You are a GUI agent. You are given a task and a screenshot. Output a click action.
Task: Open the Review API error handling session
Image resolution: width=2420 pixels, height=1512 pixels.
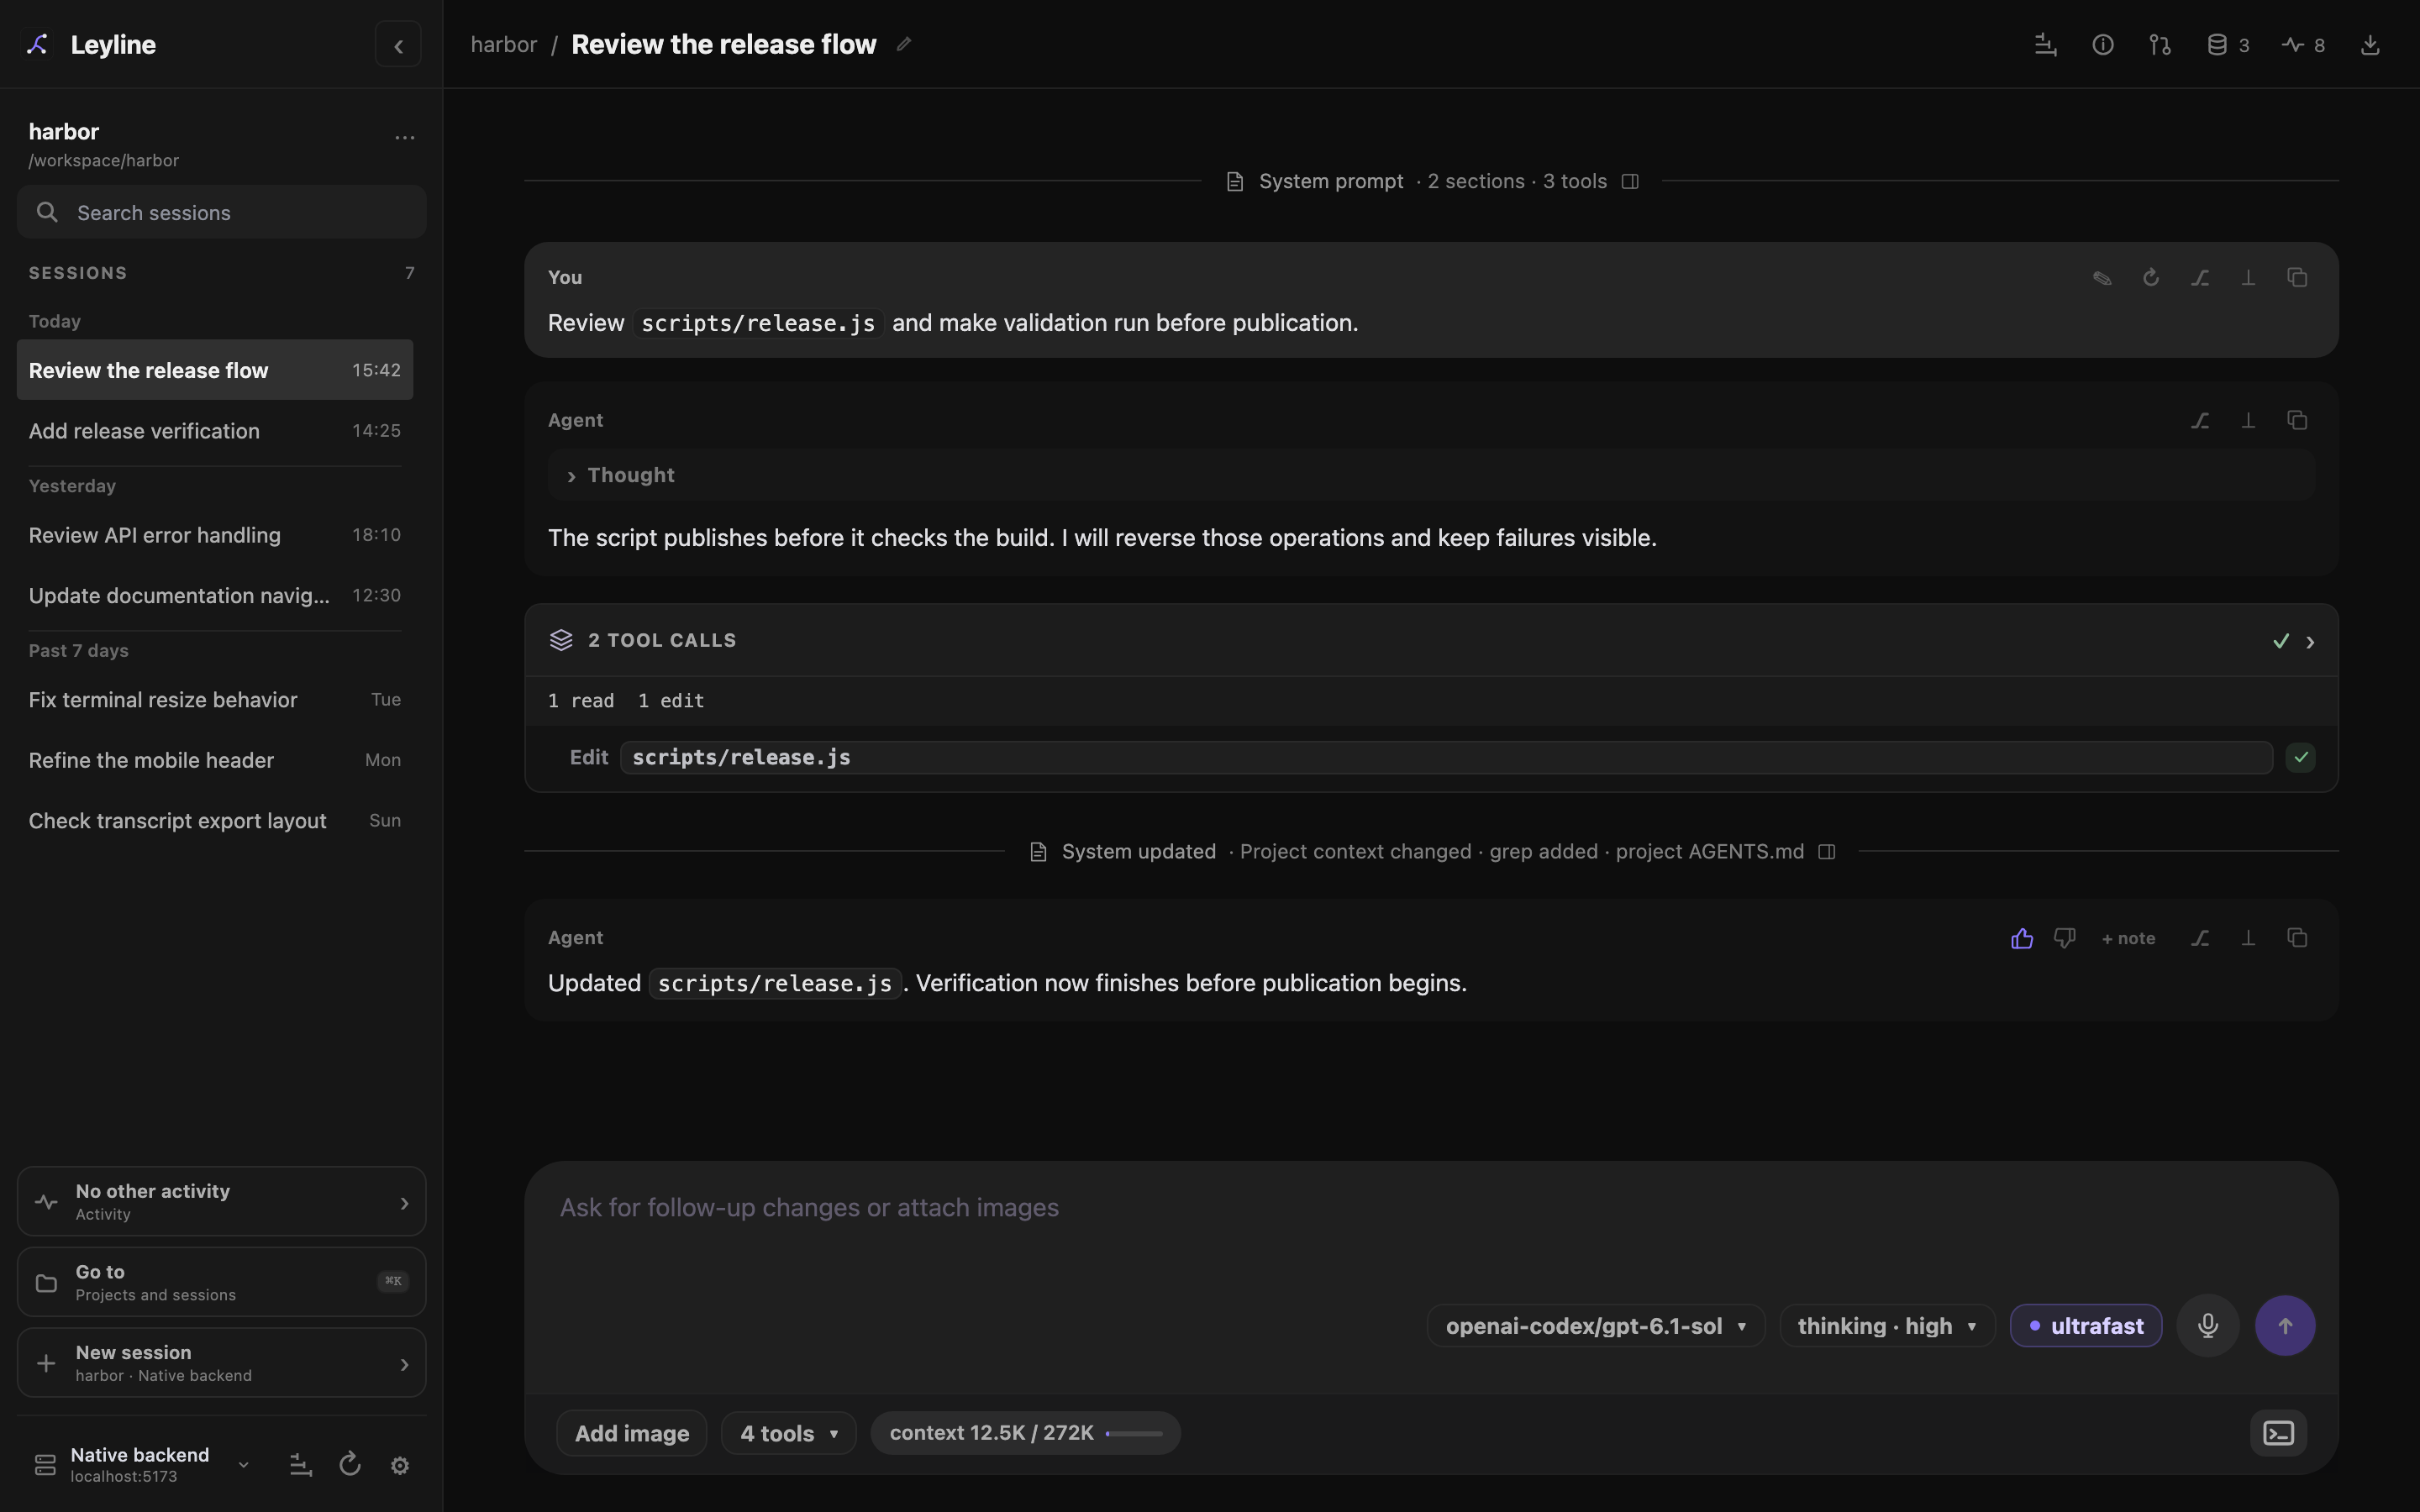coord(215,535)
